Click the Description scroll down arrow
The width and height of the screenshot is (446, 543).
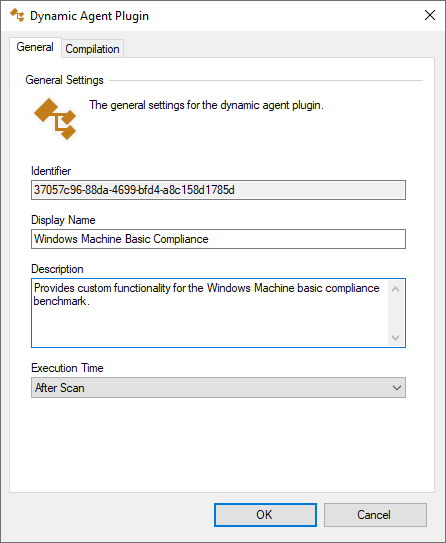(x=395, y=337)
